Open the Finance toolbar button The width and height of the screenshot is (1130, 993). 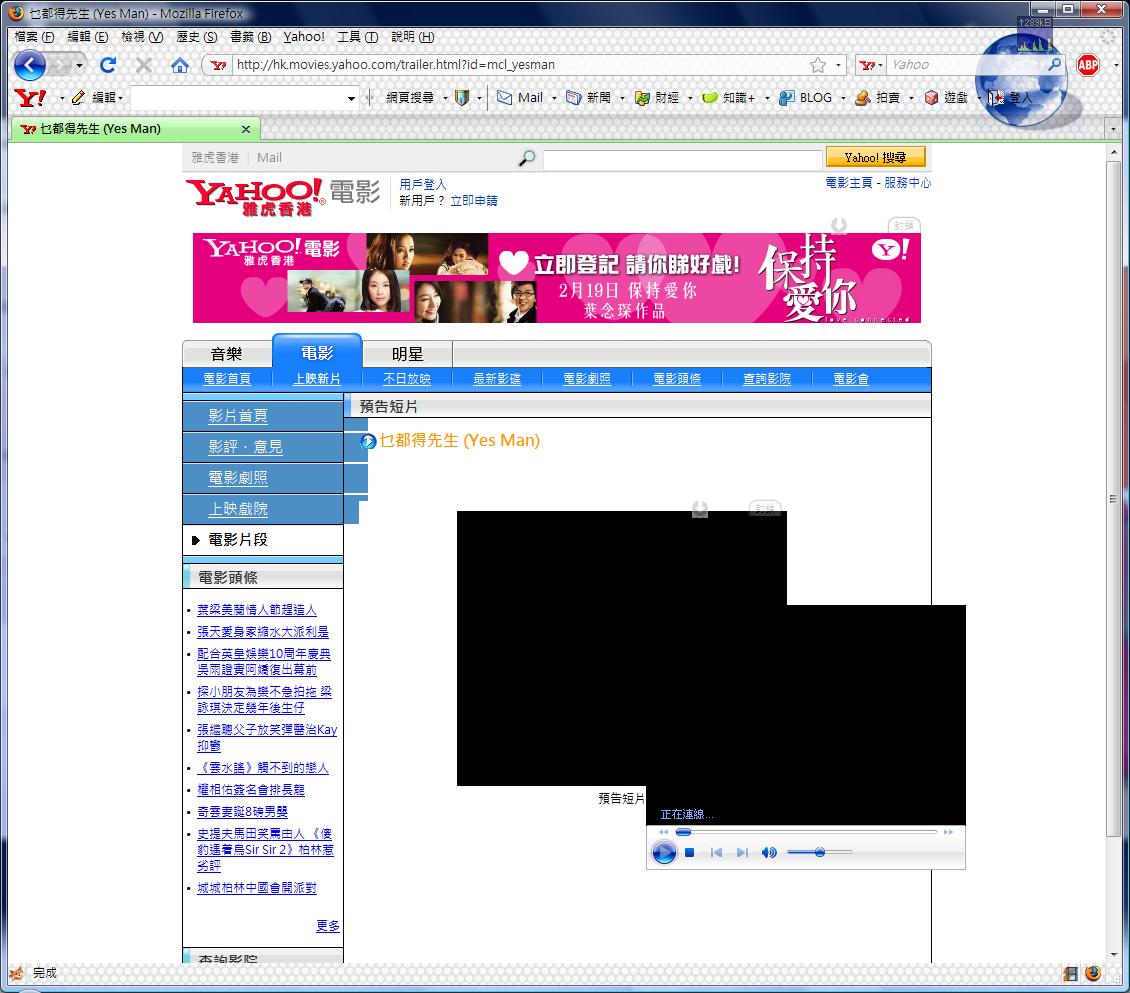tap(657, 97)
